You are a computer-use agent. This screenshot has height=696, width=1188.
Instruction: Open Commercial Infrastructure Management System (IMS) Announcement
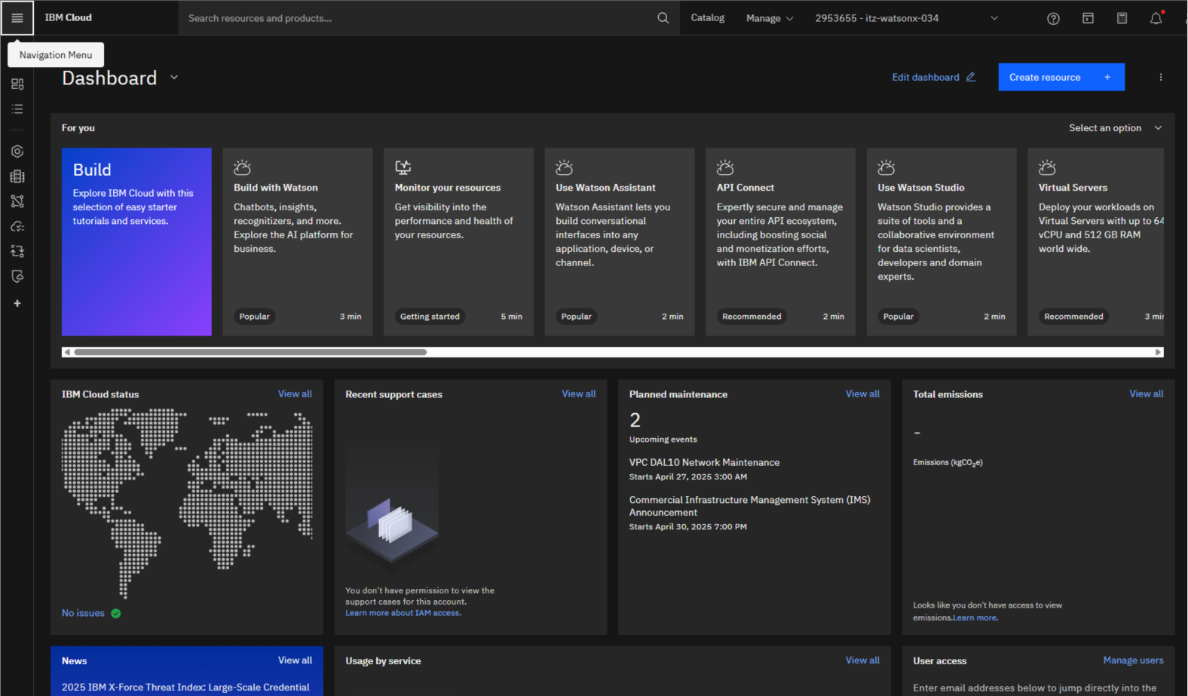click(749, 506)
